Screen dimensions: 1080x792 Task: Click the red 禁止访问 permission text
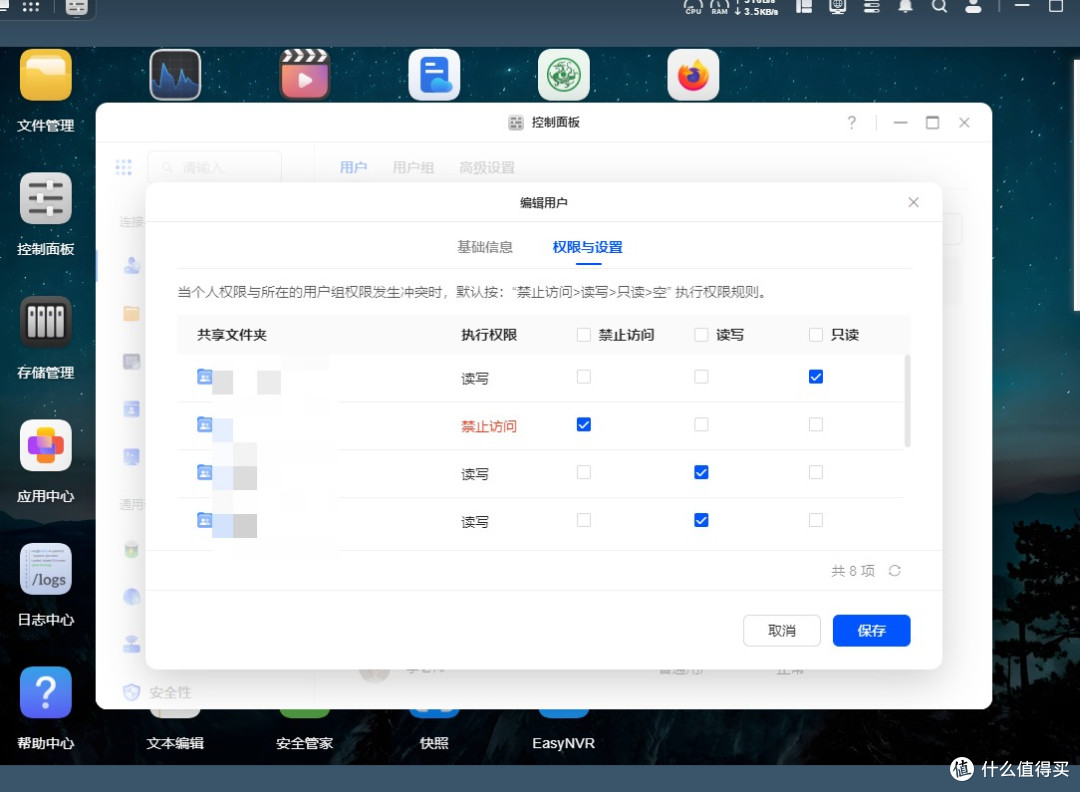tap(489, 426)
